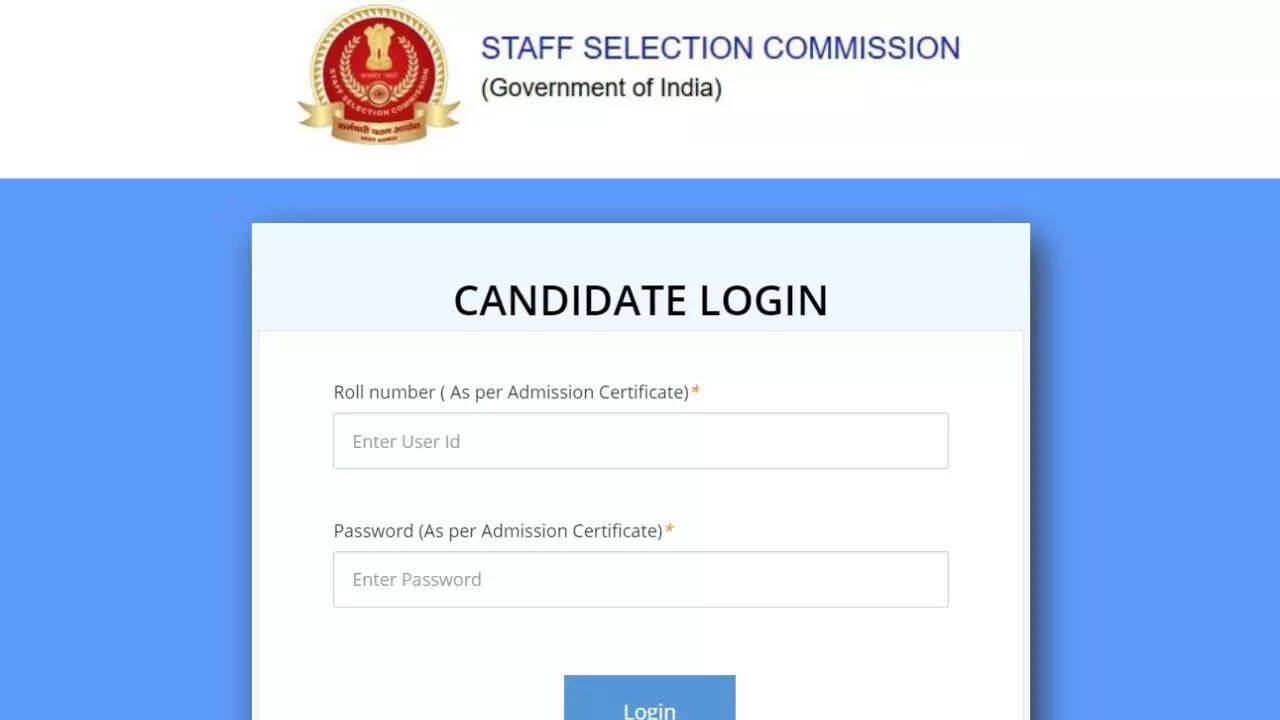Click the Password field label
Image resolution: width=1280 pixels, height=720 pixels.
498,531
